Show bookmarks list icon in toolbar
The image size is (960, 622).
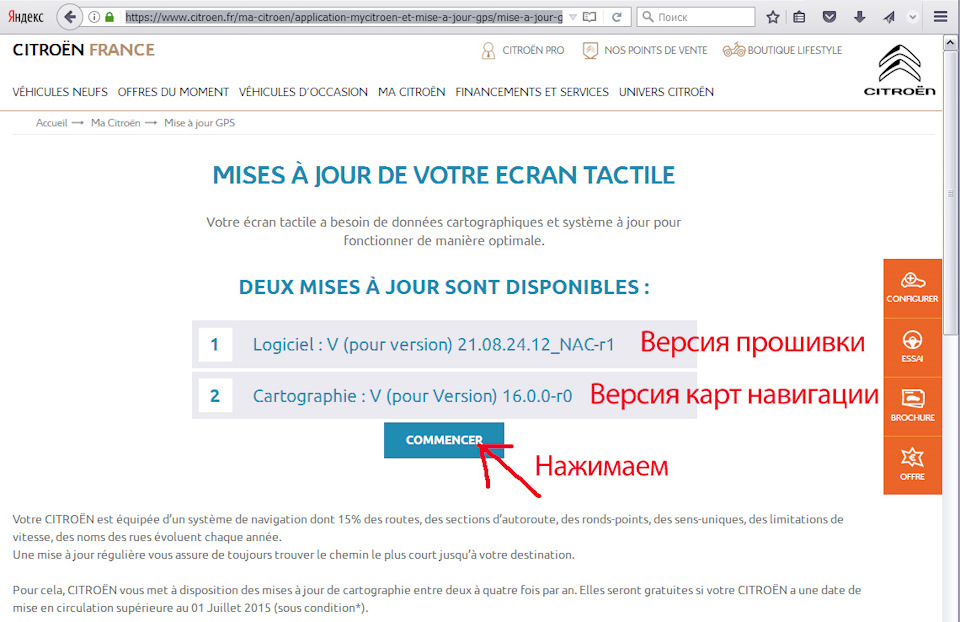click(x=799, y=17)
